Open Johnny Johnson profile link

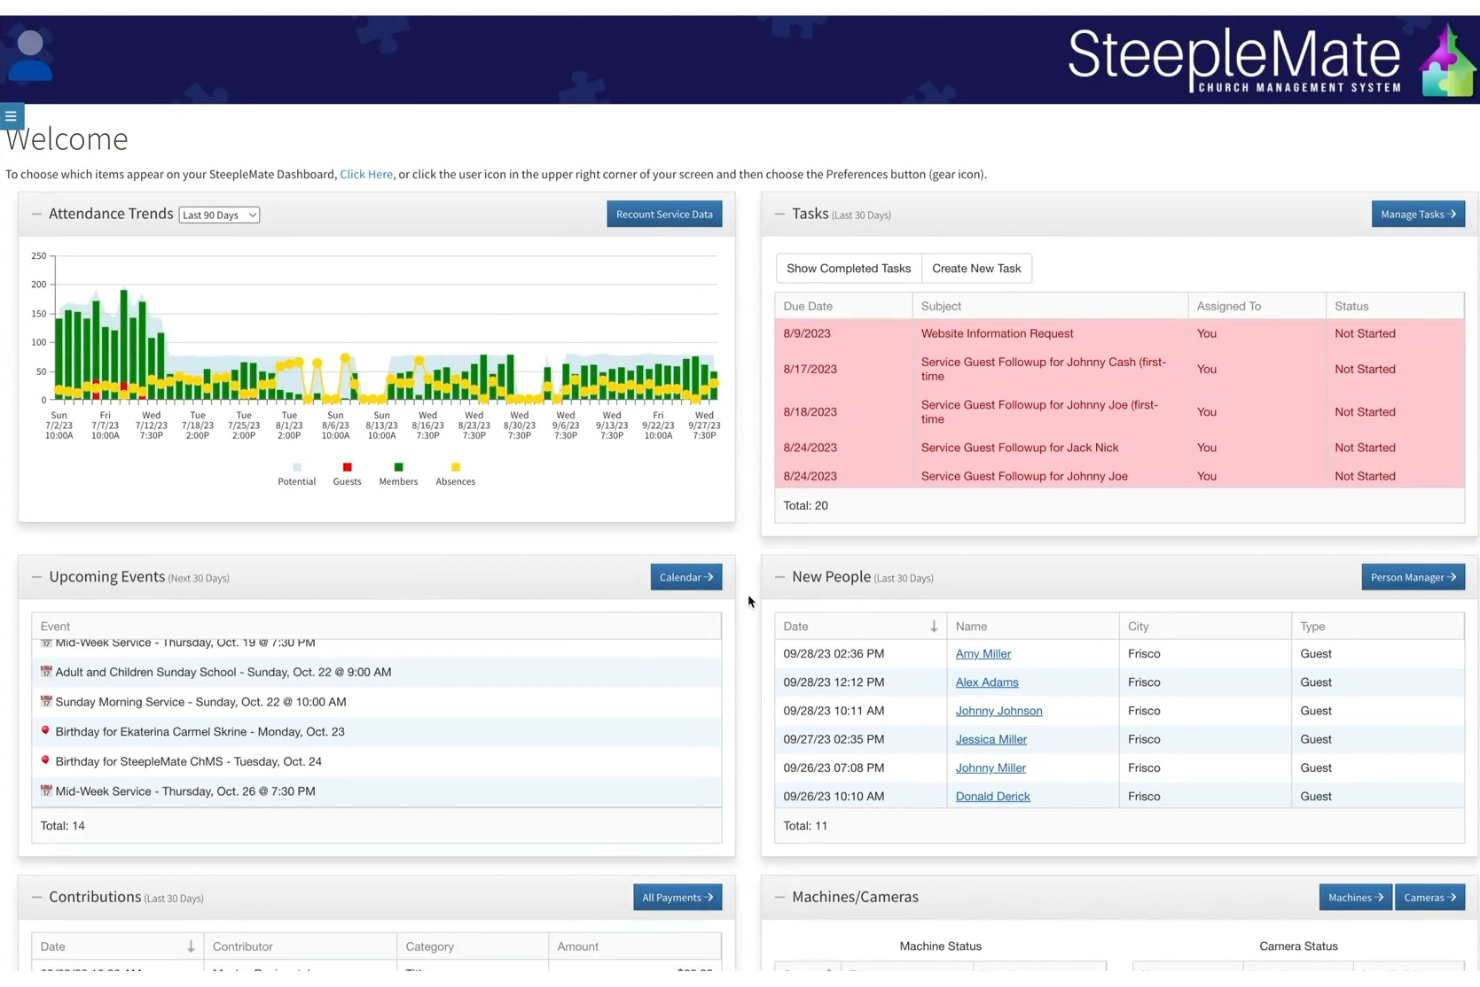point(999,711)
